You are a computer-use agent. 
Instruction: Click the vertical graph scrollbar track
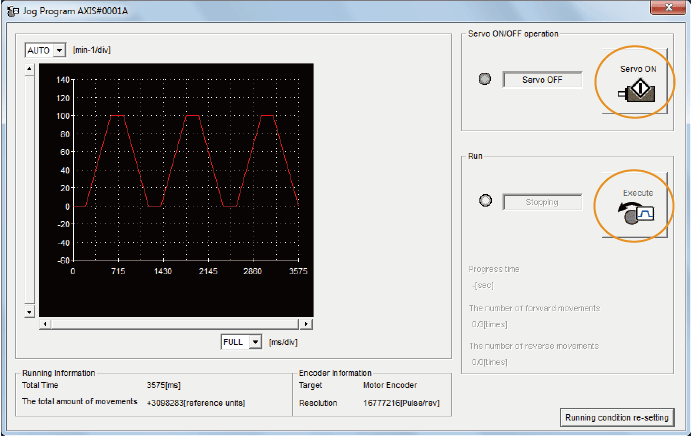(29, 190)
